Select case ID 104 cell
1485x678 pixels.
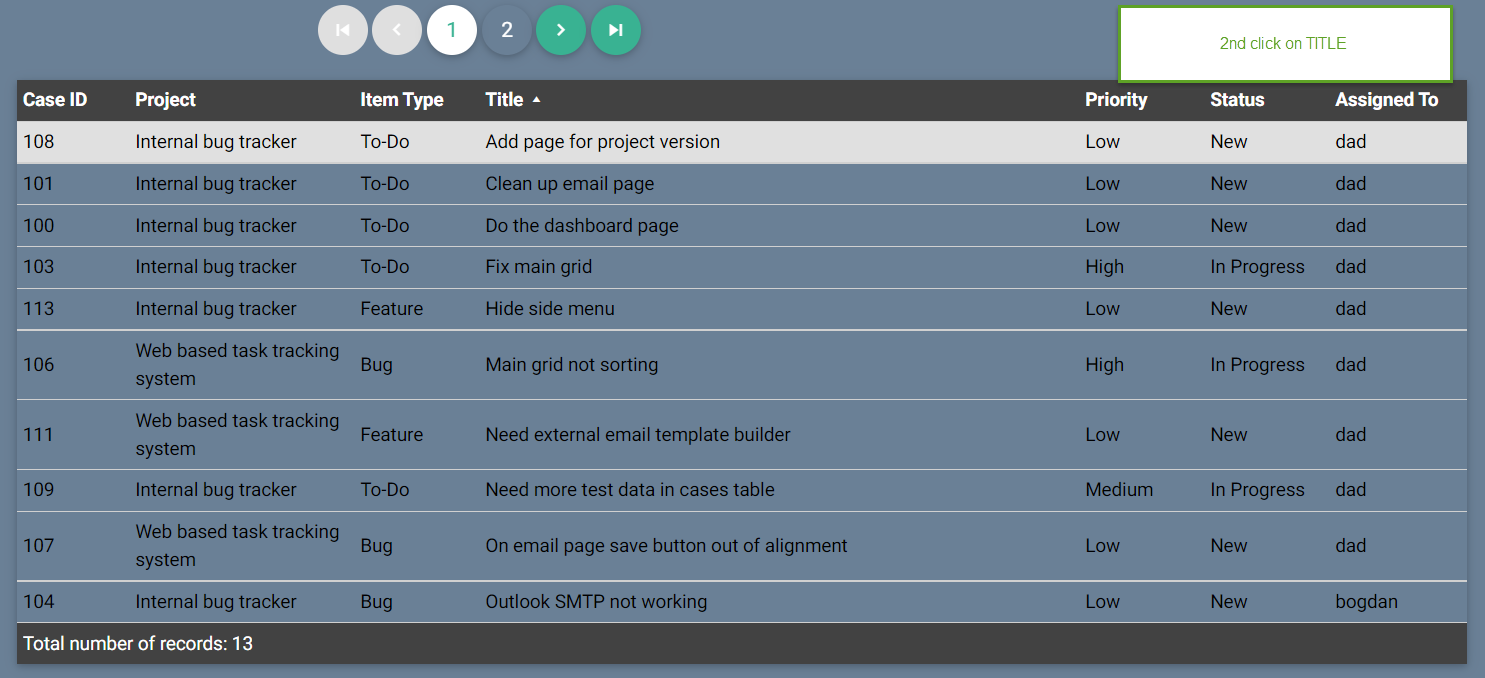(x=39, y=602)
